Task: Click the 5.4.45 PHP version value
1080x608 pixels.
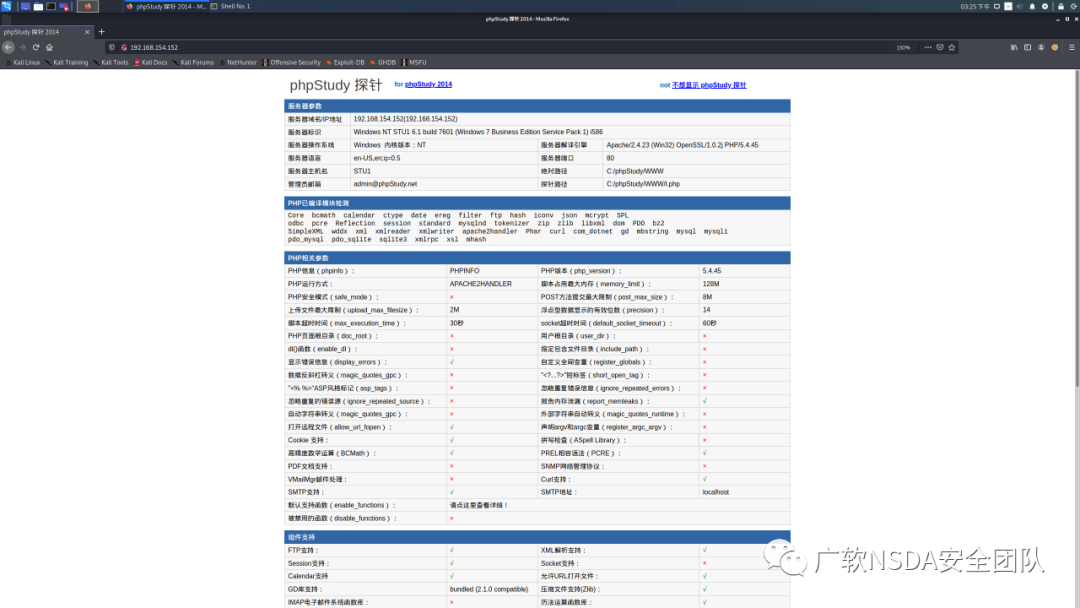Action: [712, 271]
